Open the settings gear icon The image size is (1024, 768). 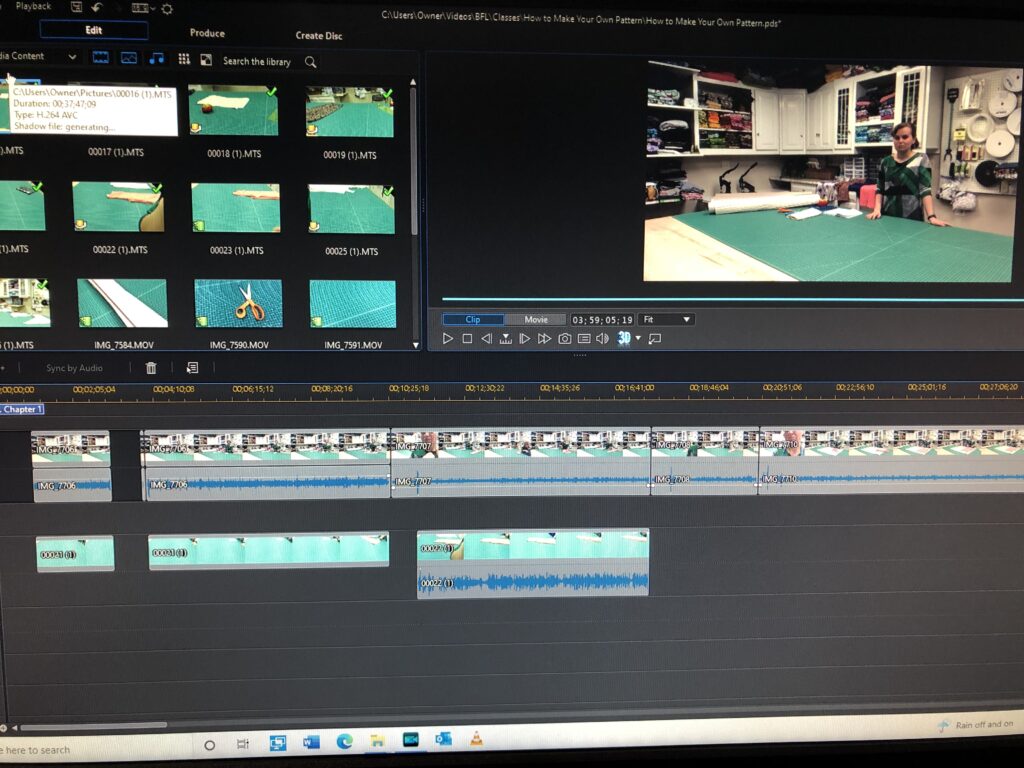point(167,9)
